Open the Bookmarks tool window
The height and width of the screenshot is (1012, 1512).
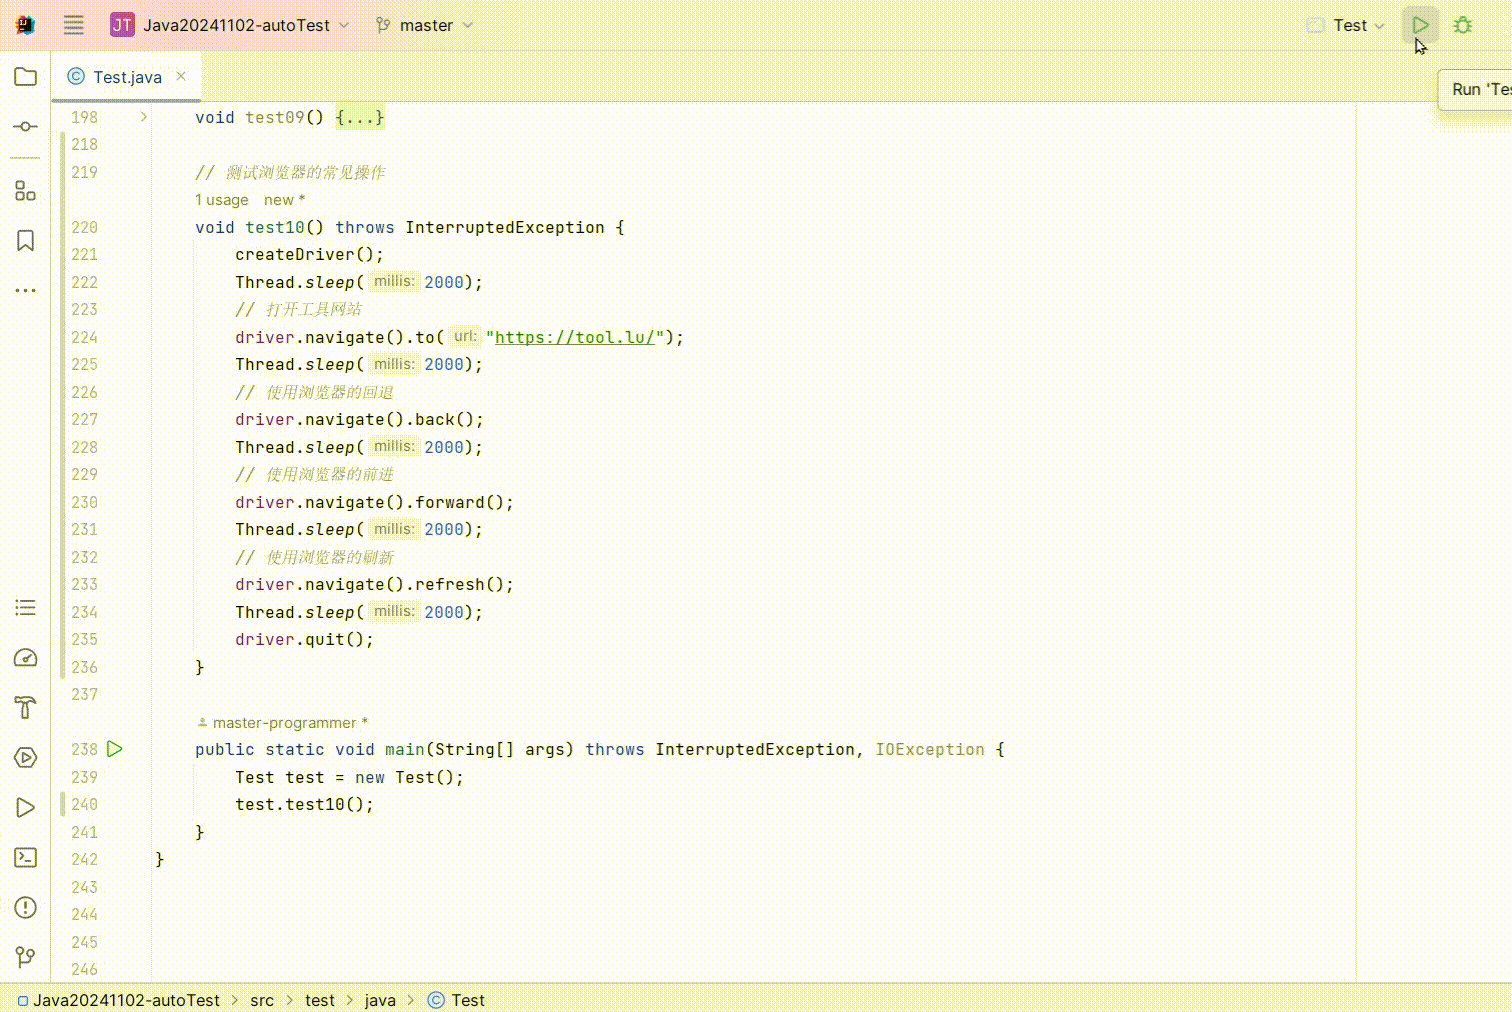pos(26,240)
